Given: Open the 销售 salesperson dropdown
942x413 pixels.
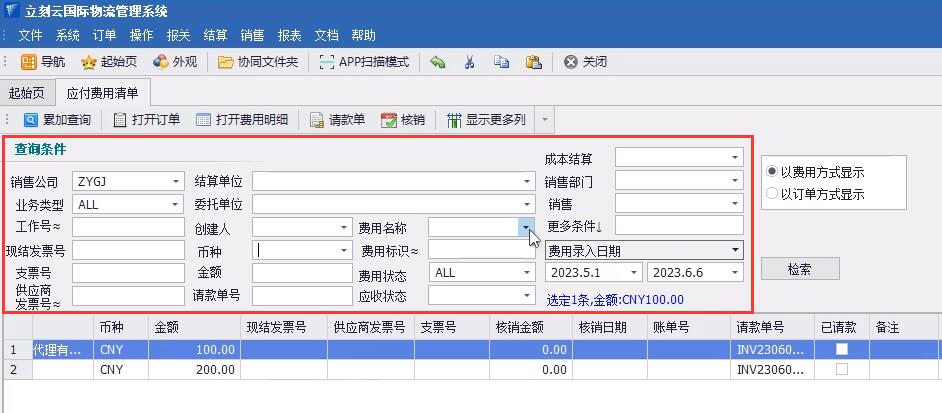Looking at the screenshot, I should click(735, 203).
